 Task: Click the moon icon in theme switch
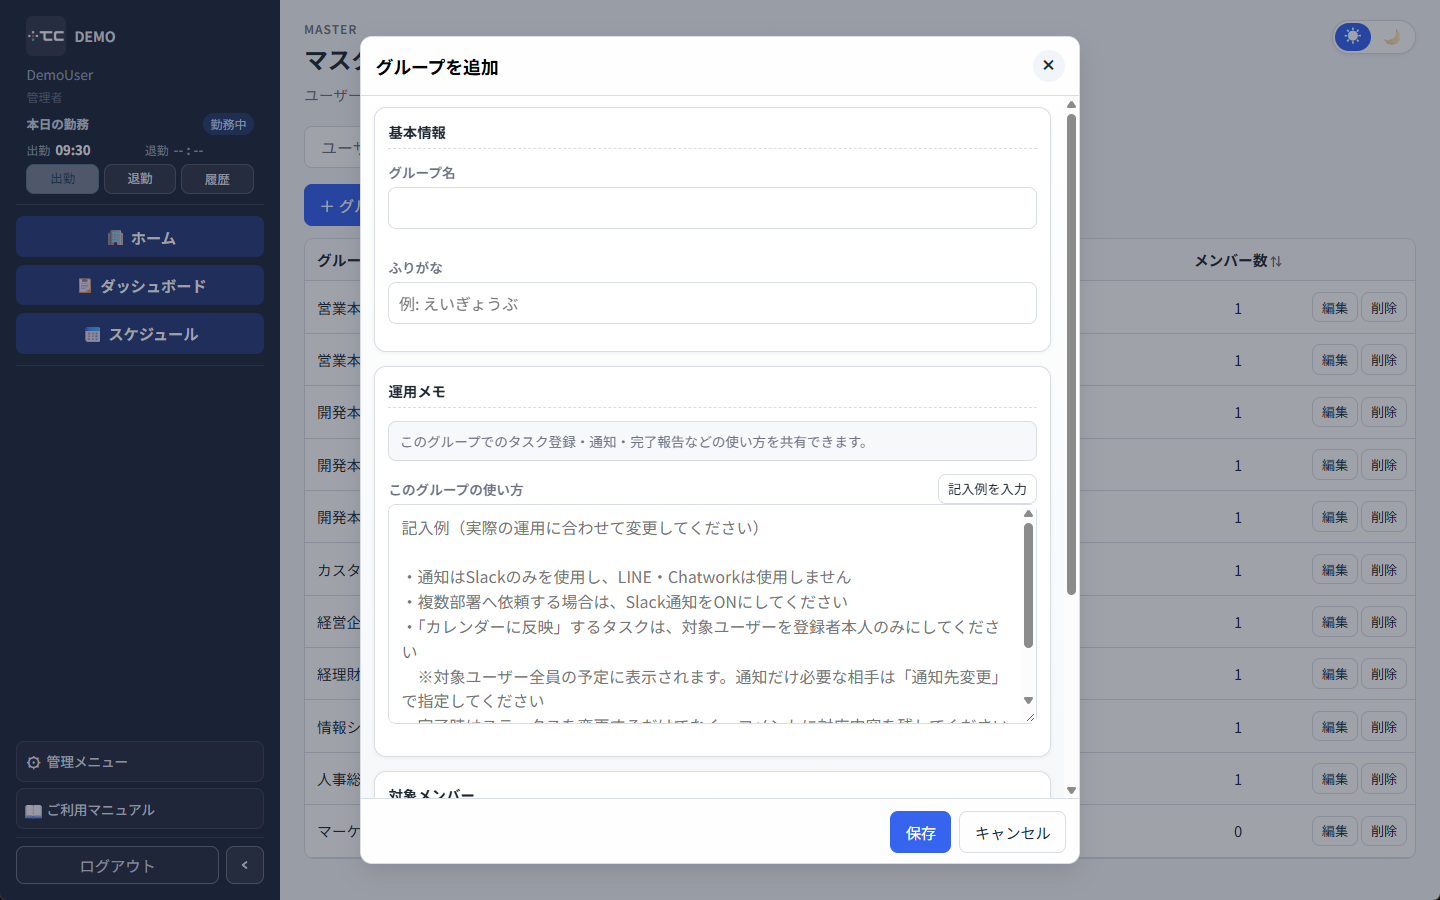click(1392, 37)
